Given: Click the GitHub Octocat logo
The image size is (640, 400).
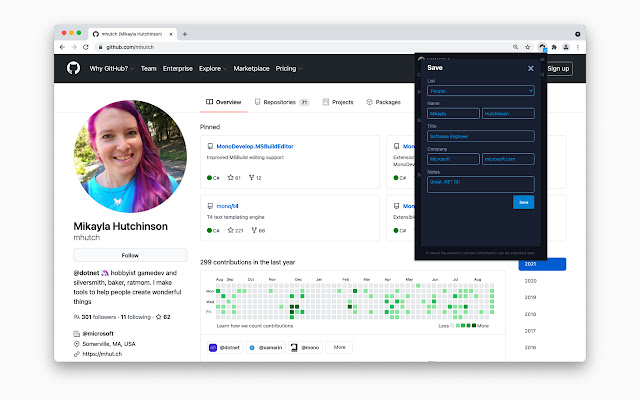Looking at the screenshot, I should 73,68.
